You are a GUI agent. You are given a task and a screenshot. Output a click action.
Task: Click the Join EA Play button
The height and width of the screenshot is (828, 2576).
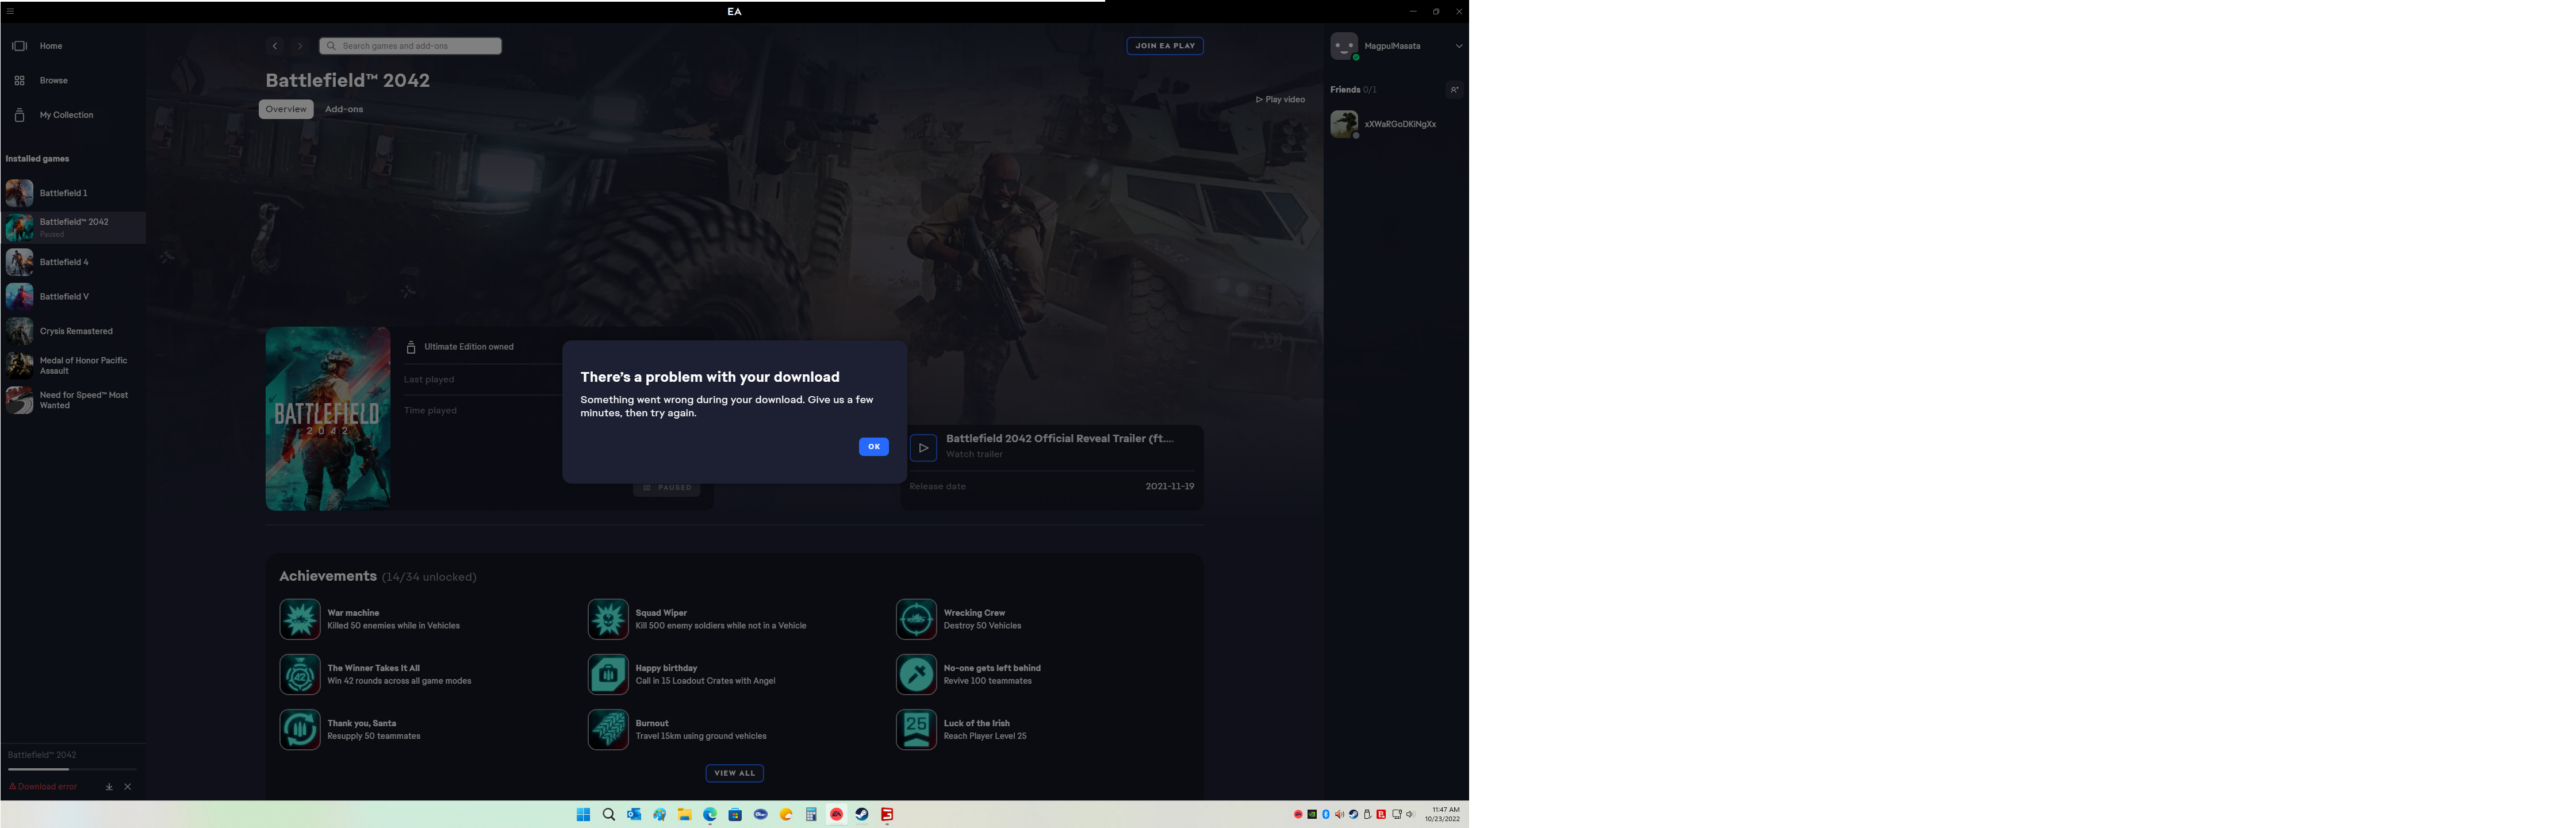[x=1165, y=46]
